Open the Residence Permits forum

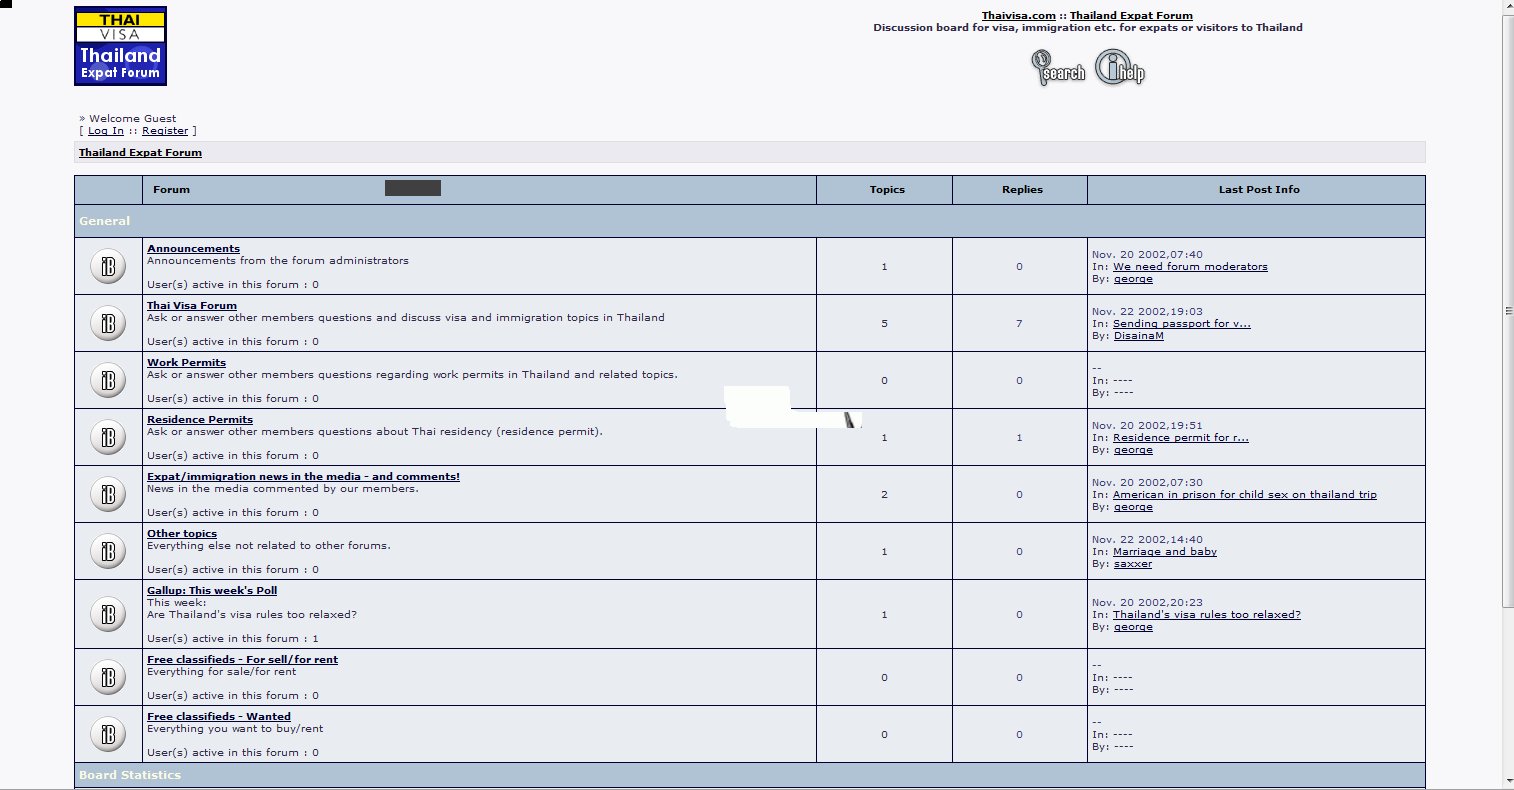200,419
